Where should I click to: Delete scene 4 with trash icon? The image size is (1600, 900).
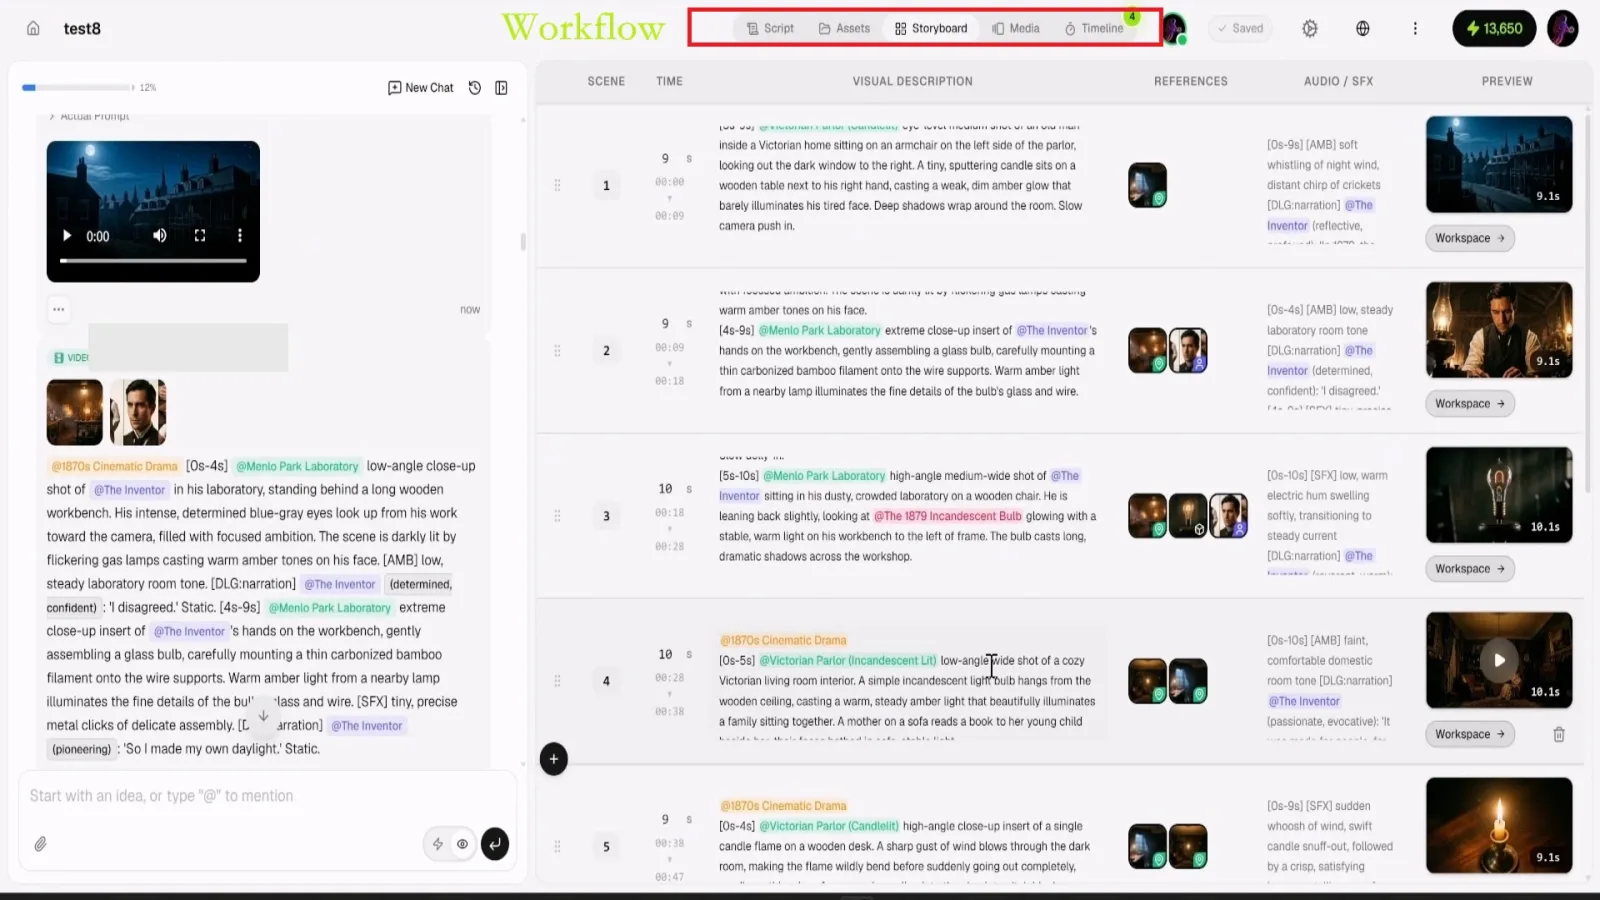pos(1559,735)
